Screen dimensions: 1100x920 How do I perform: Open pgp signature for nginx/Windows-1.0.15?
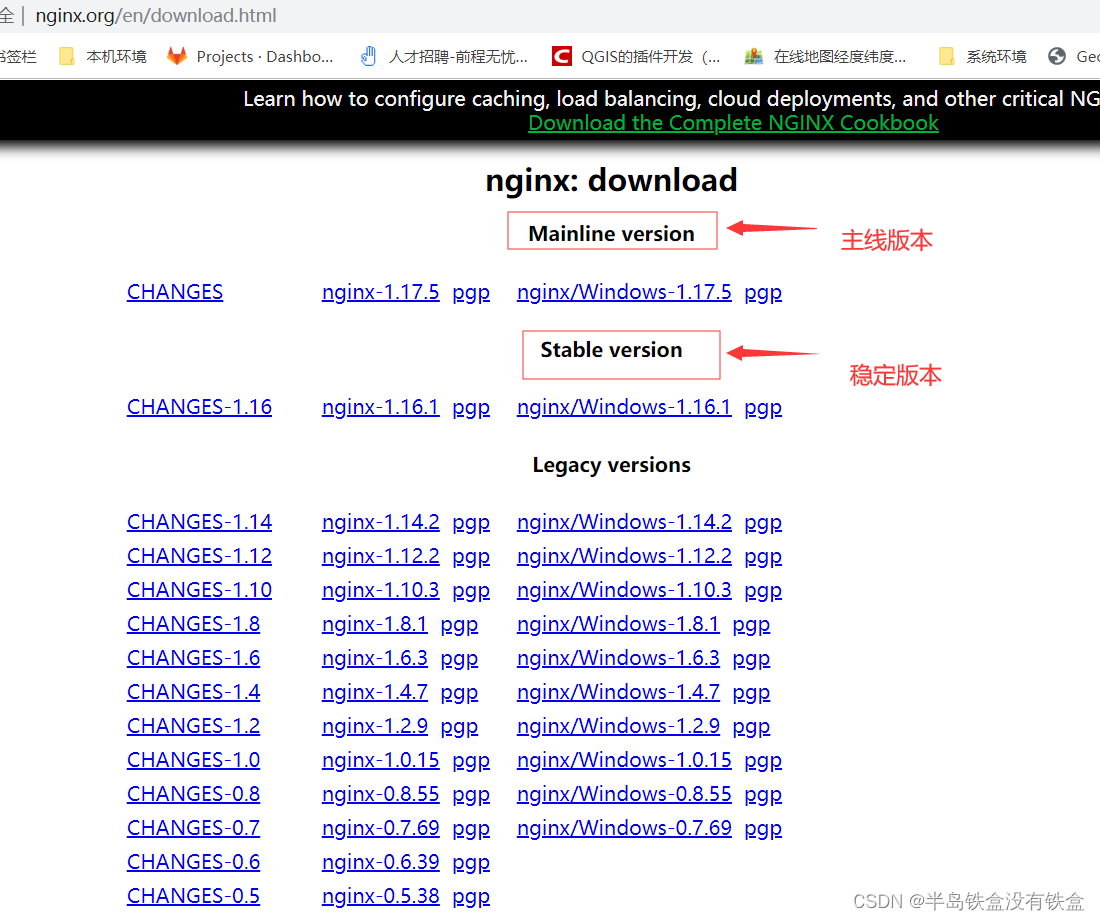(763, 761)
